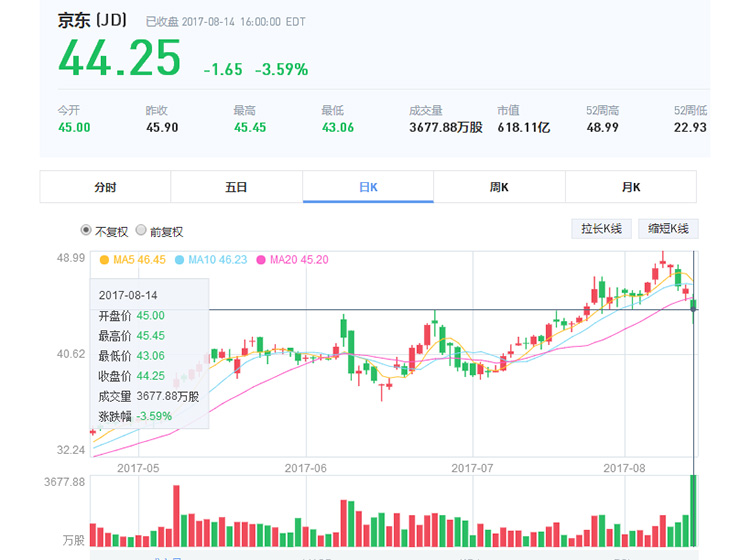Image resolution: width=750 pixels, height=560 pixels.
Task: Click the 京东 (JD) stock title
Action: coord(92,21)
